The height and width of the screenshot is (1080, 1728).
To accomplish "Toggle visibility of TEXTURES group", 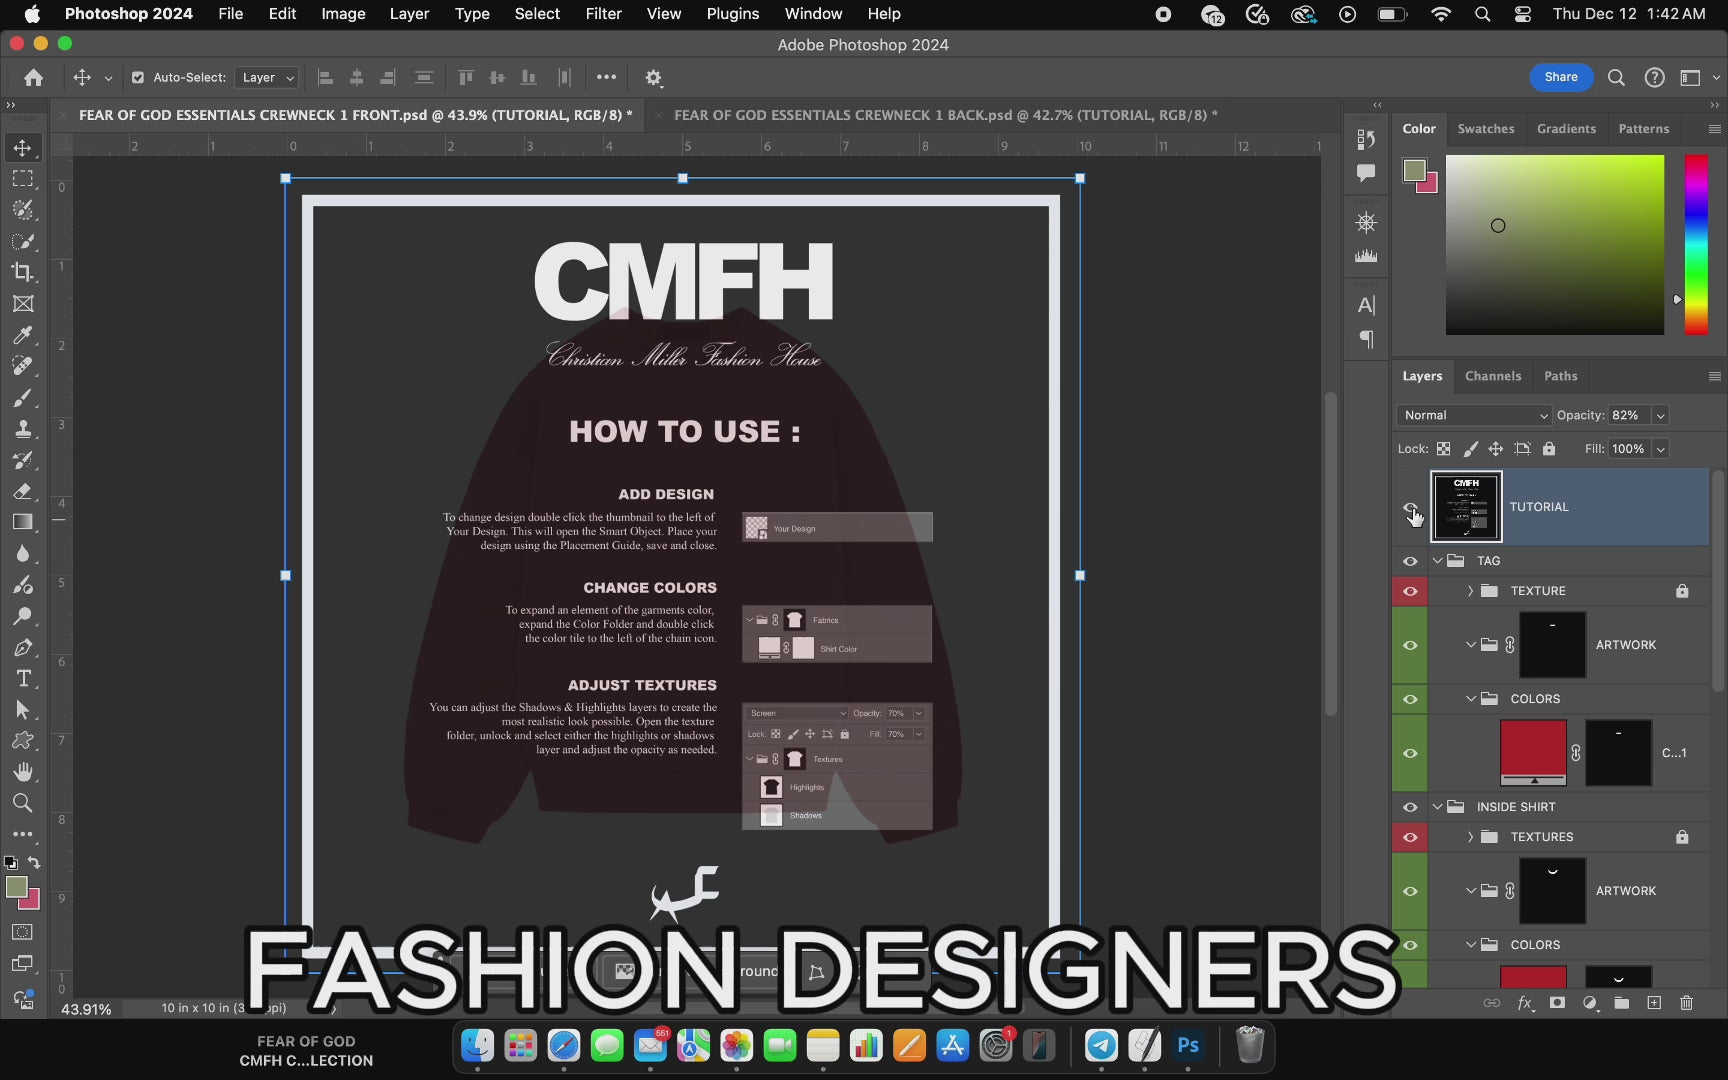I will coord(1410,837).
